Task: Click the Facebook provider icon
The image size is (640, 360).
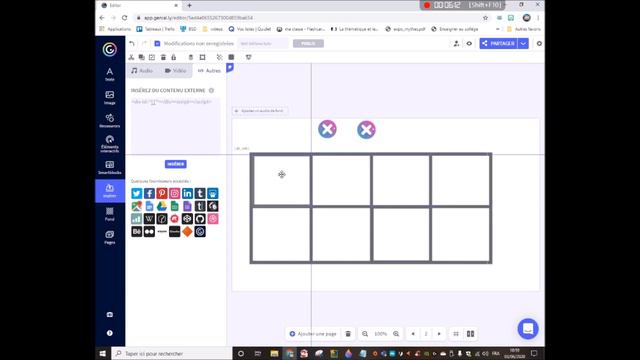Action: coord(149,193)
